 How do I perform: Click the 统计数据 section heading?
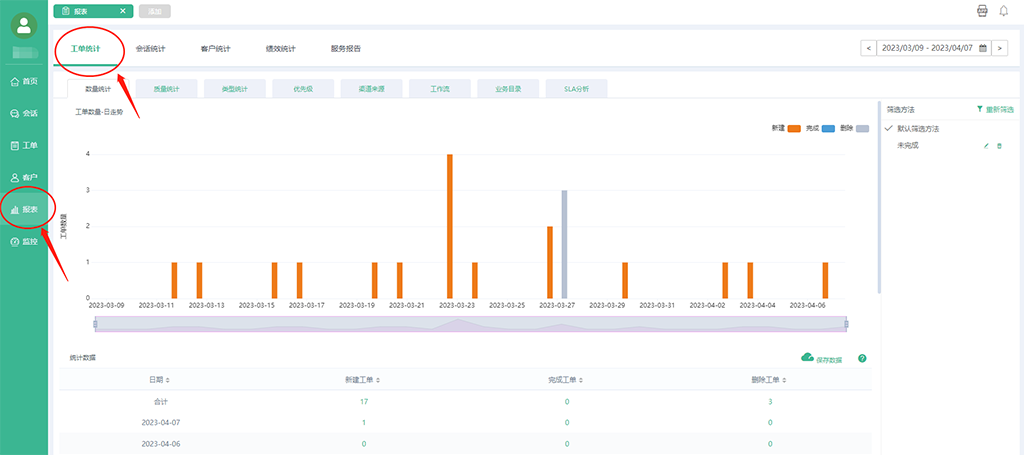pyautogui.click(x=83, y=358)
